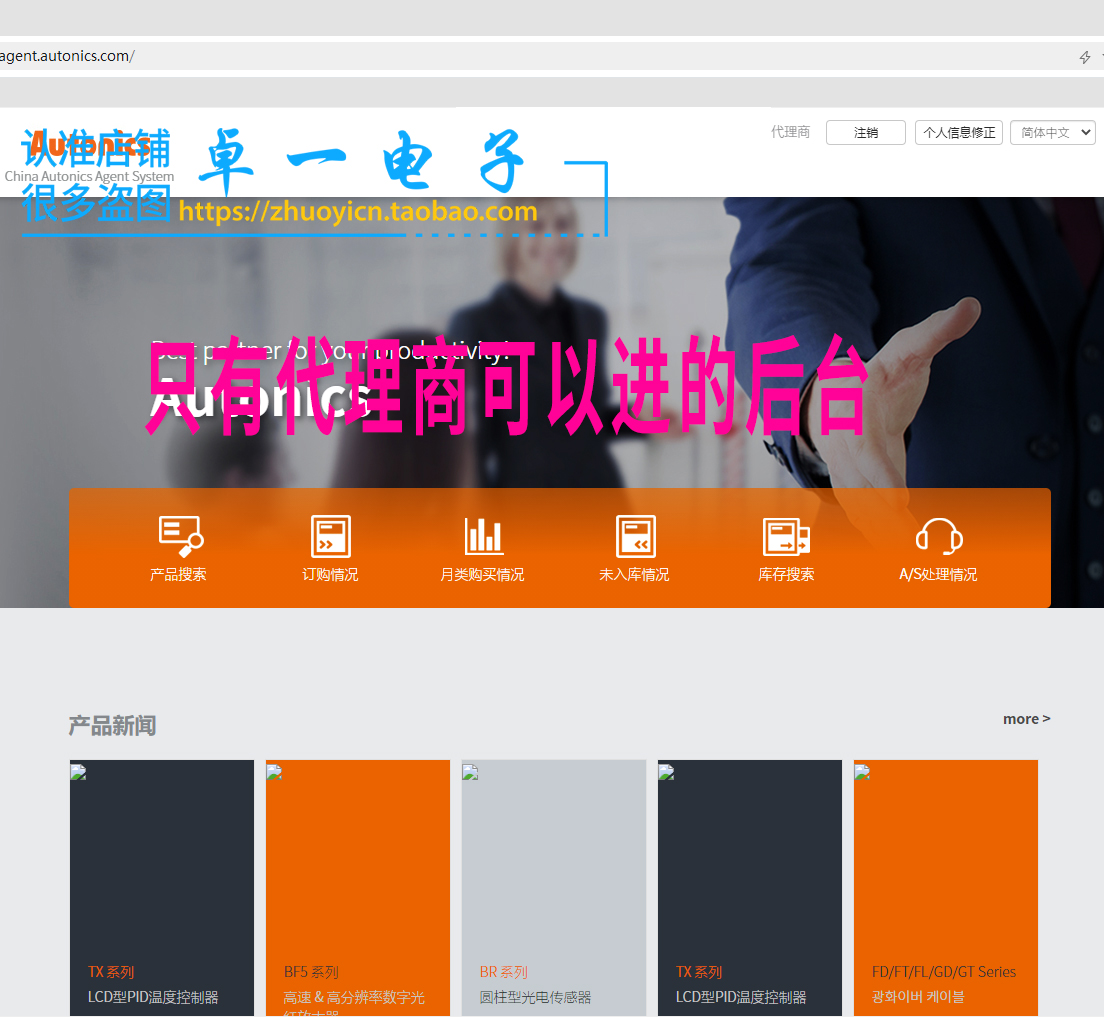Screen dimensions: 1104x1017
Task: Click the 月类购买情况 text label
Action: pyautogui.click(x=482, y=575)
